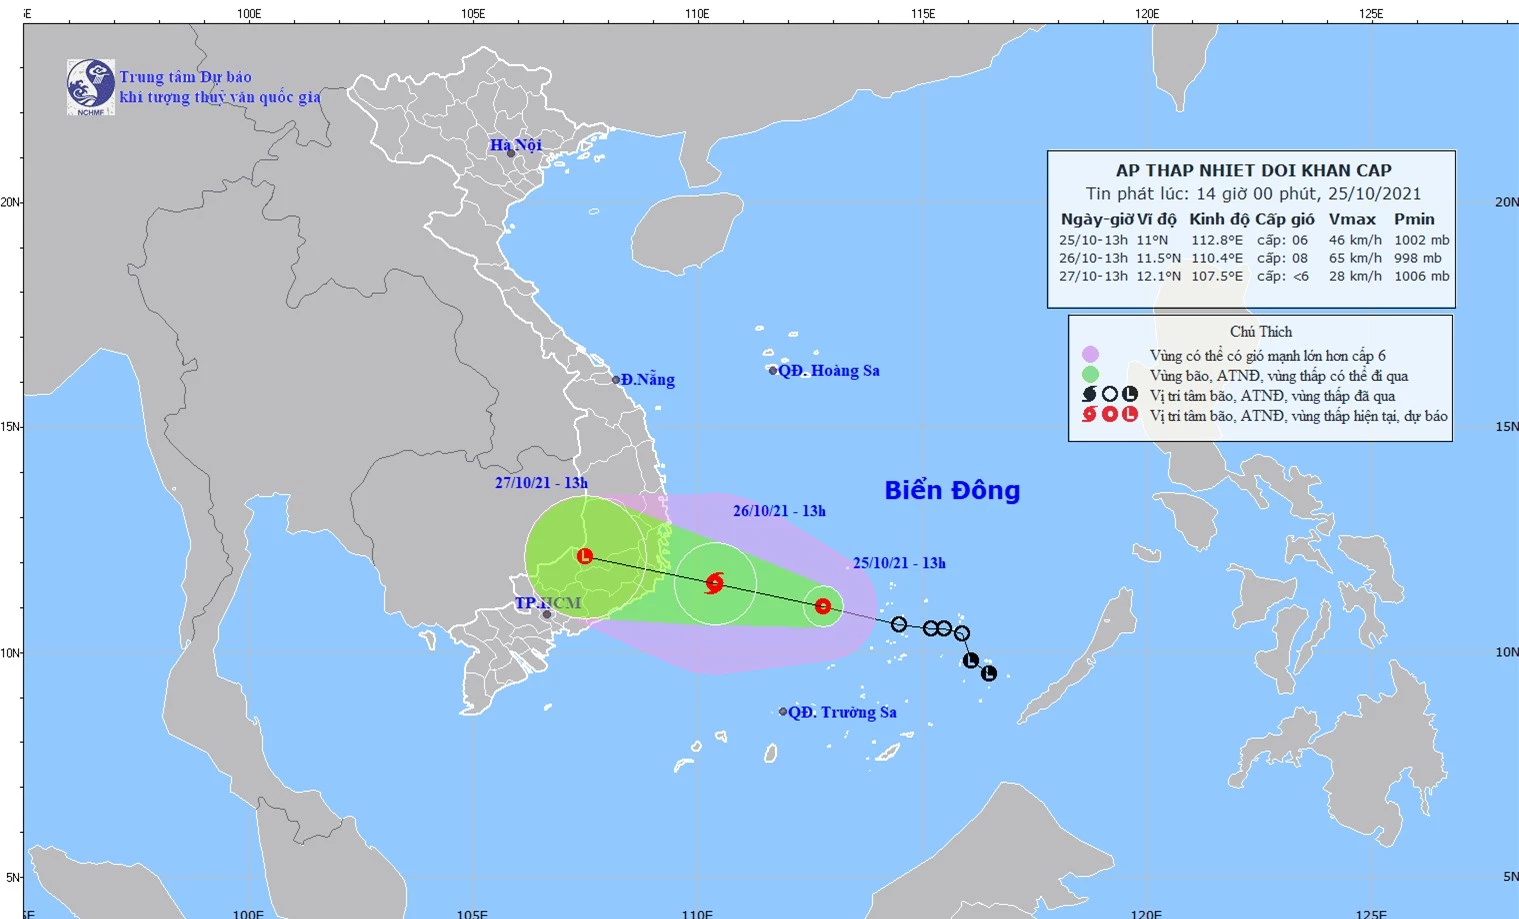Image resolution: width=1519 pixels, height=919 pixels.
Task: Click the '27/10/21 - 13h' forecast label
Action: (x=541, y=483)
